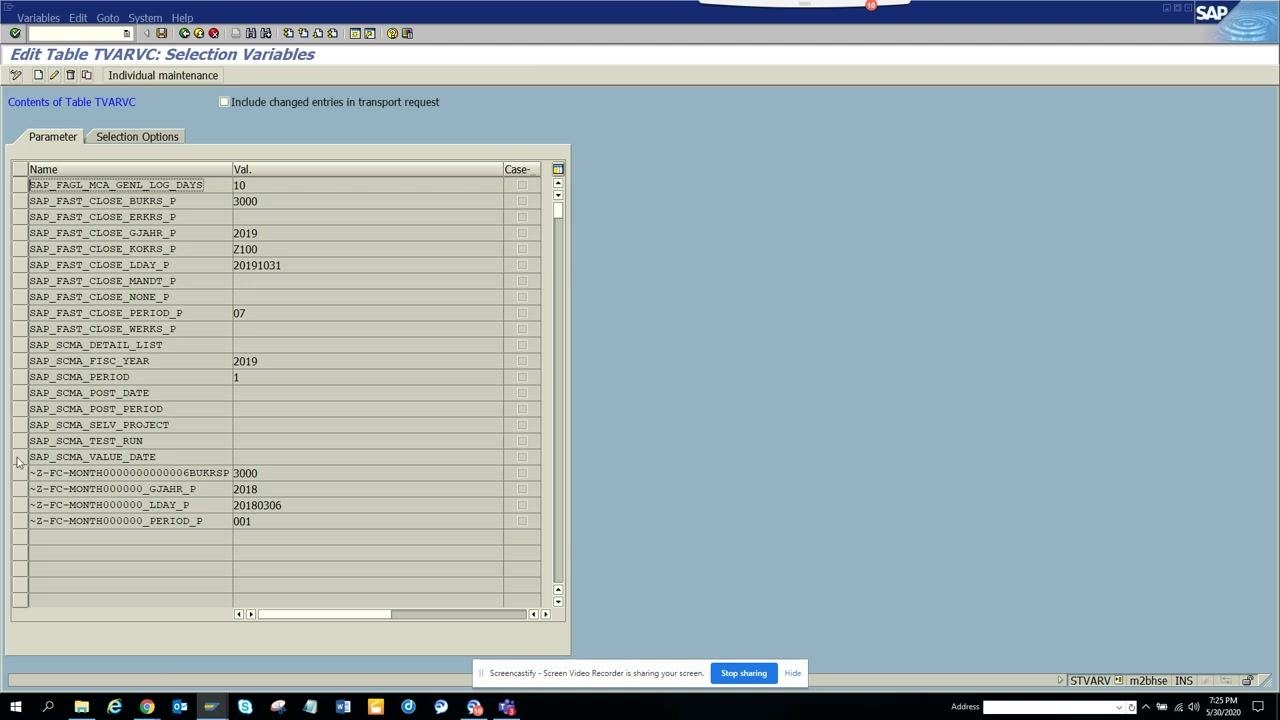Click the Windows Start button

[x=15, y=707]
